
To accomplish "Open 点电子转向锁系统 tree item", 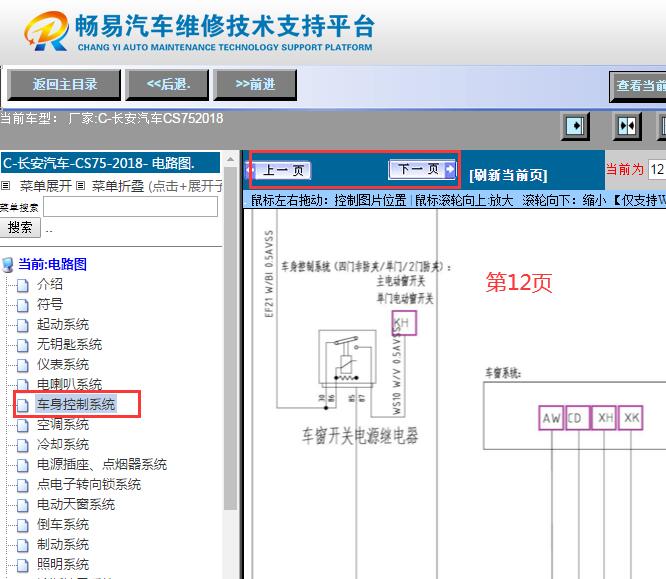I will [x=89, y=484].
